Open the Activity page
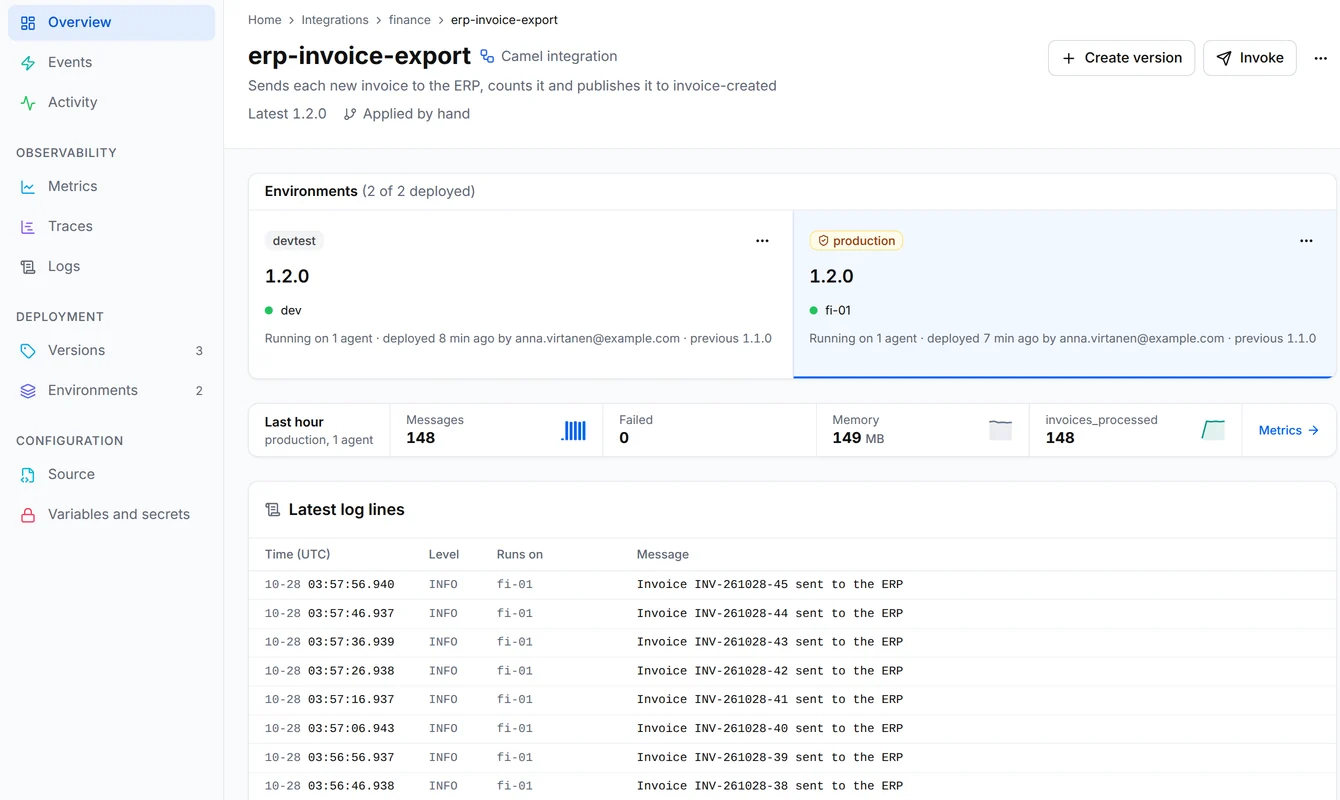Screen dimensions: 1340x800 [111, 102]
